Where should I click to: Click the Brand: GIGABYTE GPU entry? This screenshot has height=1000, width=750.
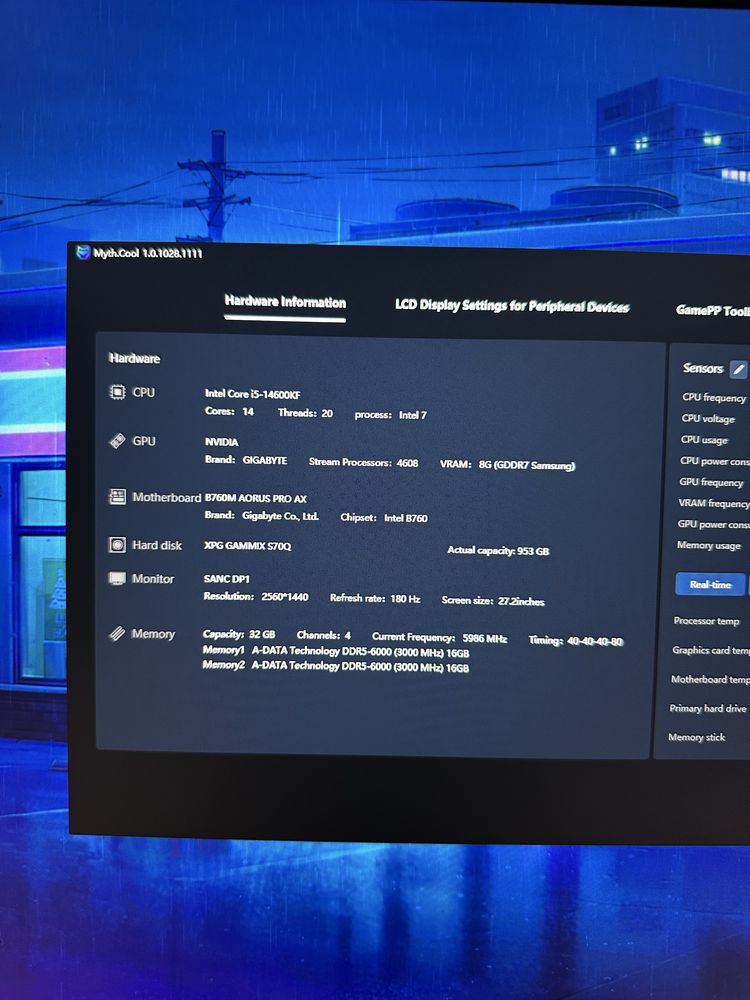click(x=246, y=460)
